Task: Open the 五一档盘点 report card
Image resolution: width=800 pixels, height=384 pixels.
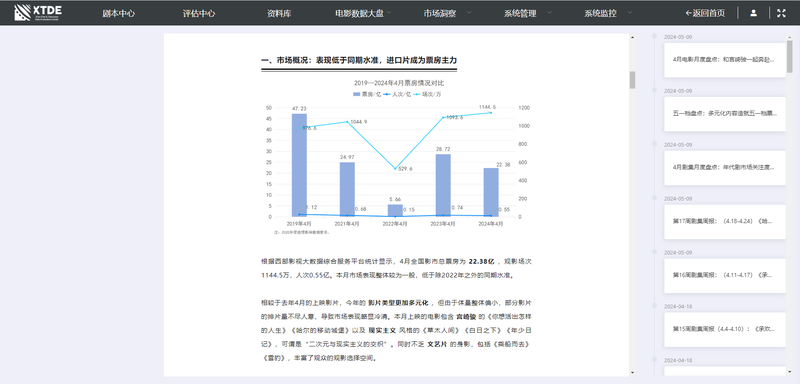Action: [x=724, y=114]
